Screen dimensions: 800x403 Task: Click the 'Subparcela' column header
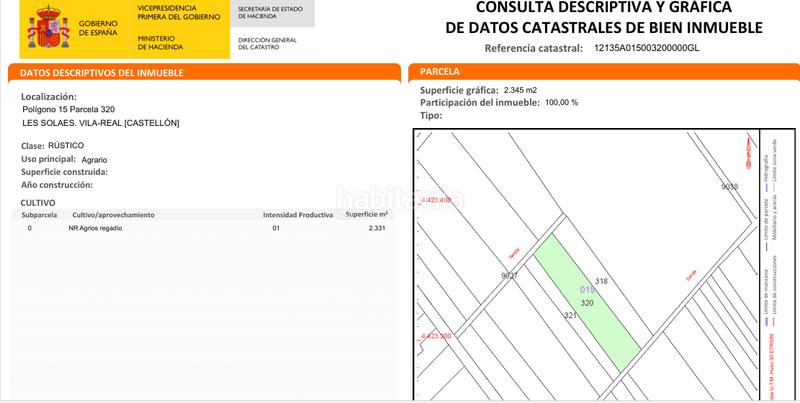(x=39, y=215)
